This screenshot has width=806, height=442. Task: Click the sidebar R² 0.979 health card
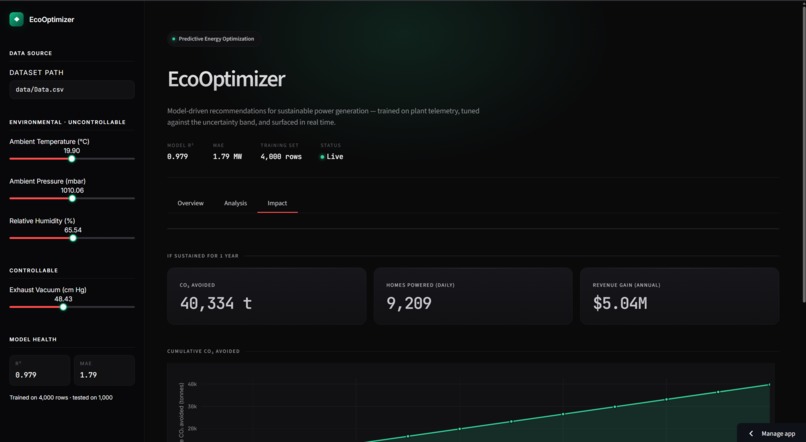(40, 370)
